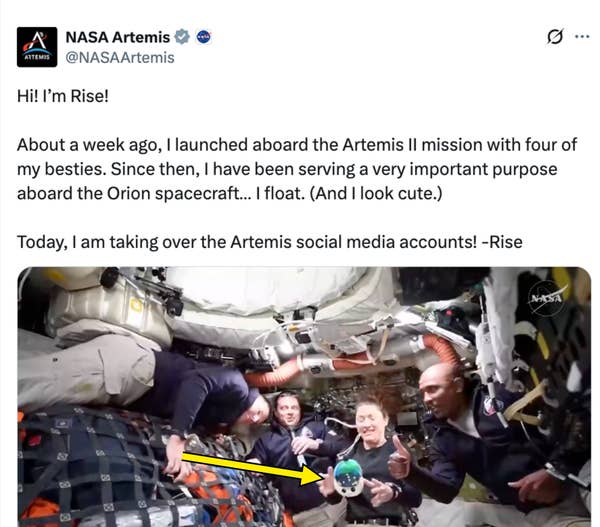Click the NASA Artemis profile avatar
This screenshot has width=600, height=527.
click(x=37, y=47)
